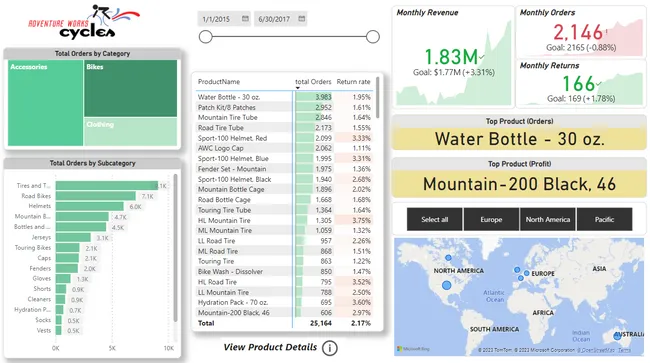Select the Accessories block in the treemap
Viewport: 650px width, 363px height.
click(x=46, y=103)
